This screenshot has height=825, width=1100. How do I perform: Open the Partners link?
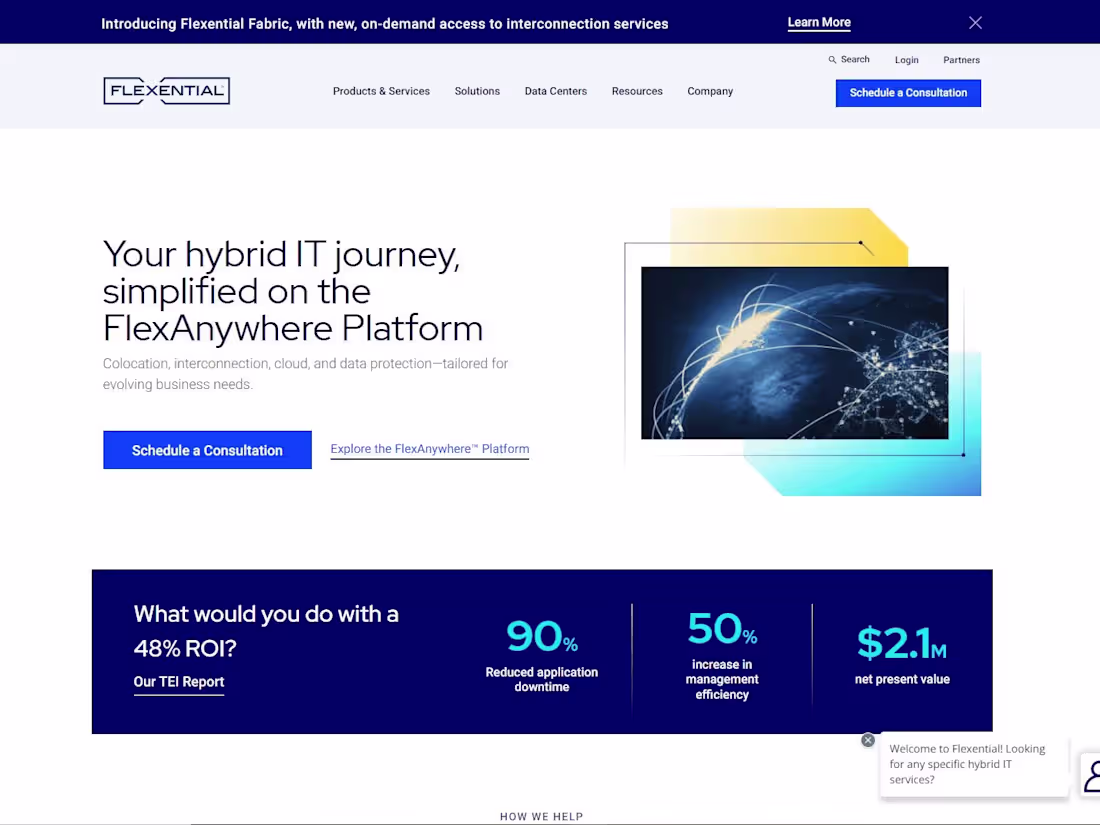click(961, 60)
